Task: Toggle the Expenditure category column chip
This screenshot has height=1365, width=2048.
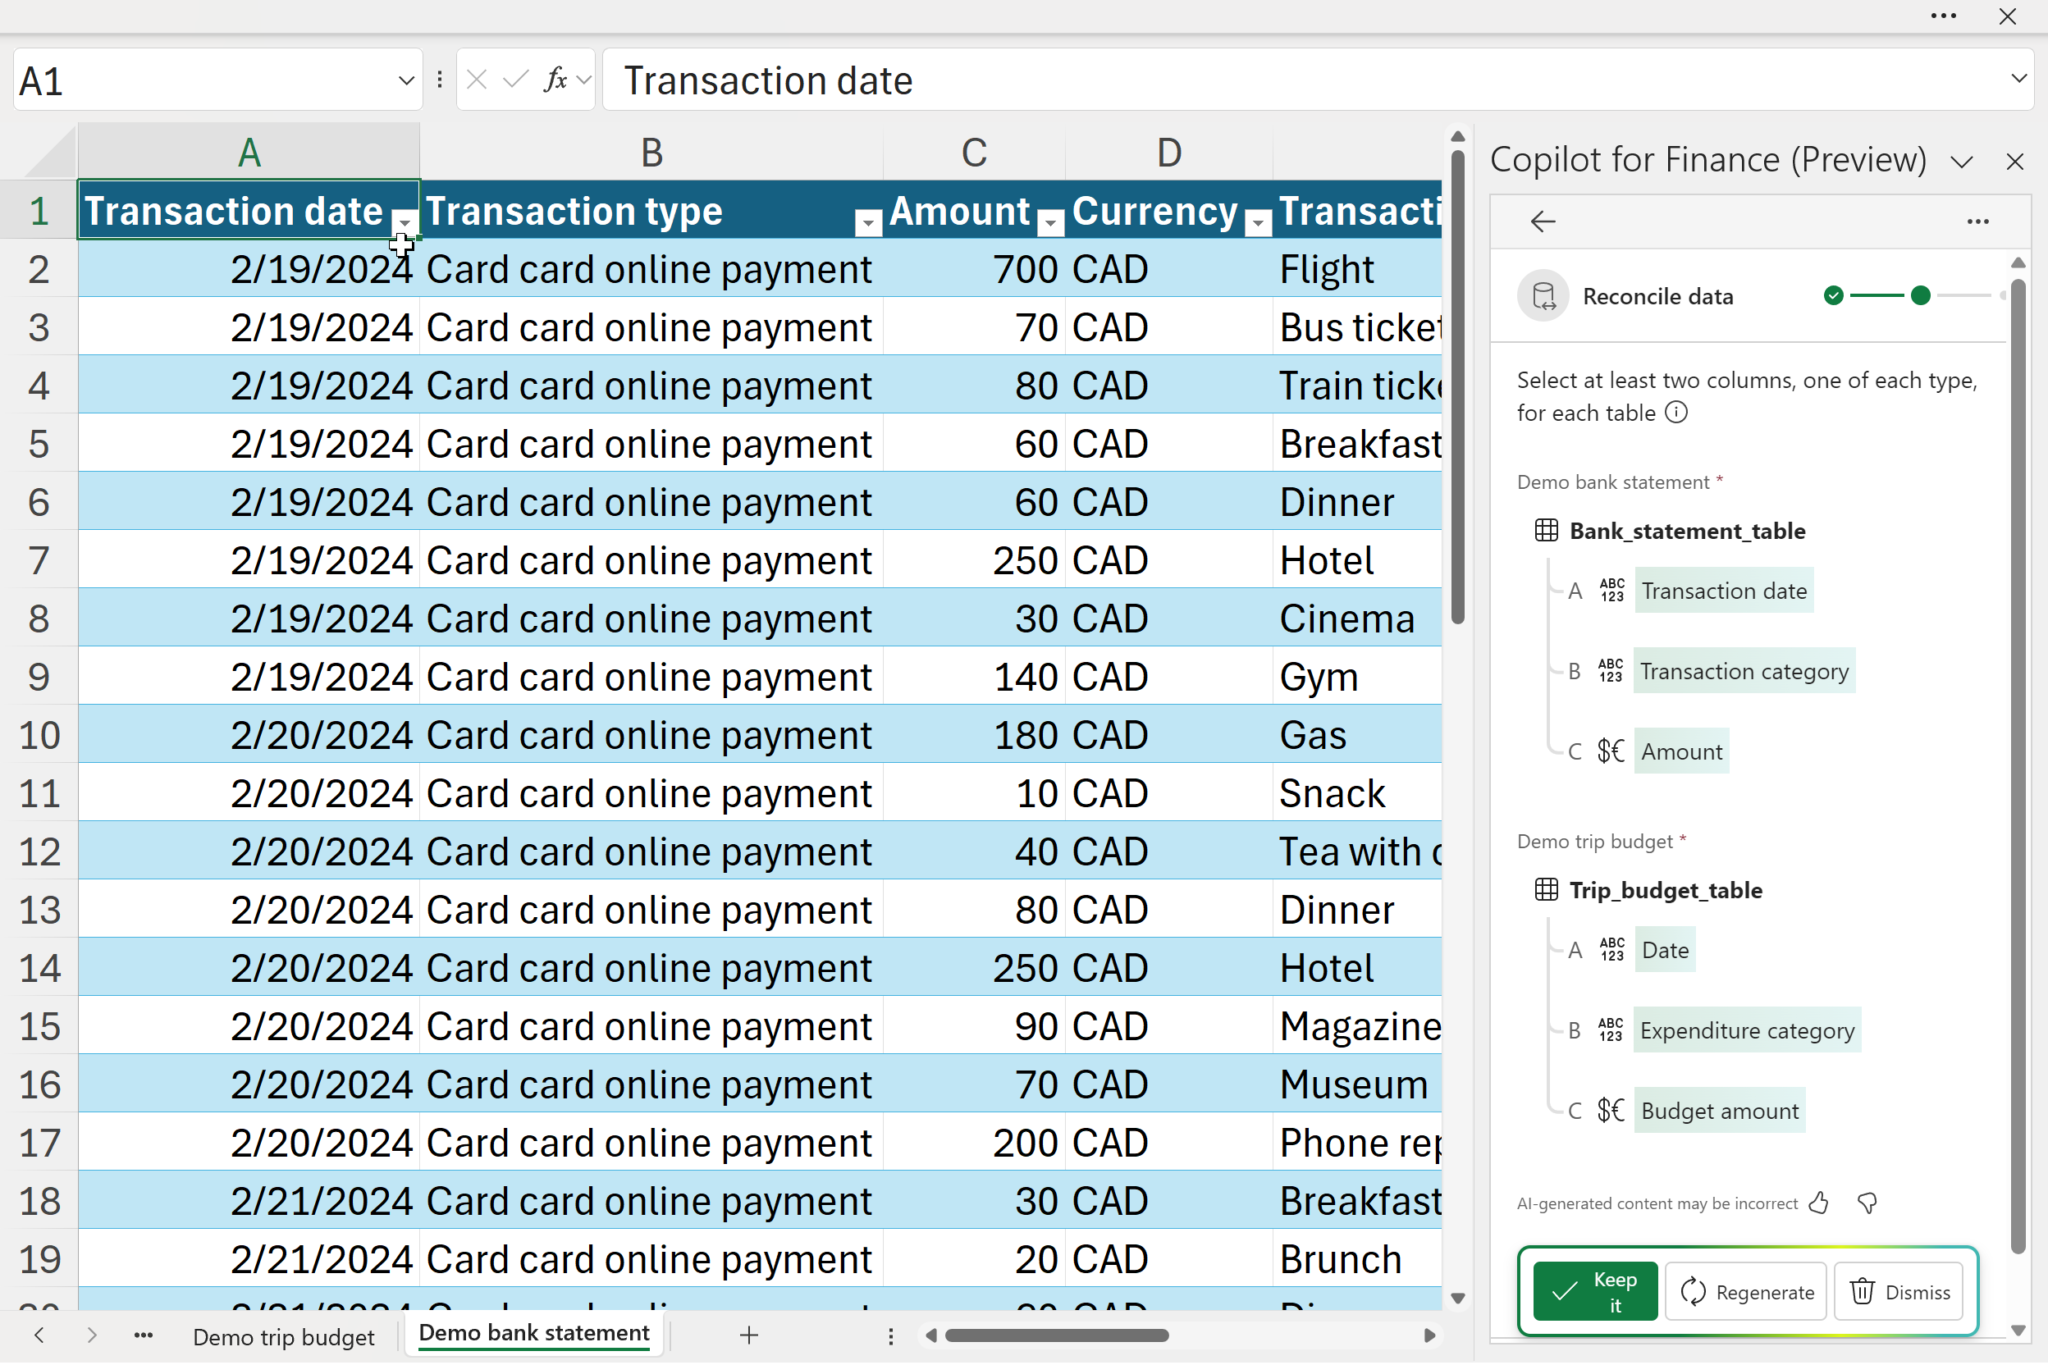Action: 1746,1031
